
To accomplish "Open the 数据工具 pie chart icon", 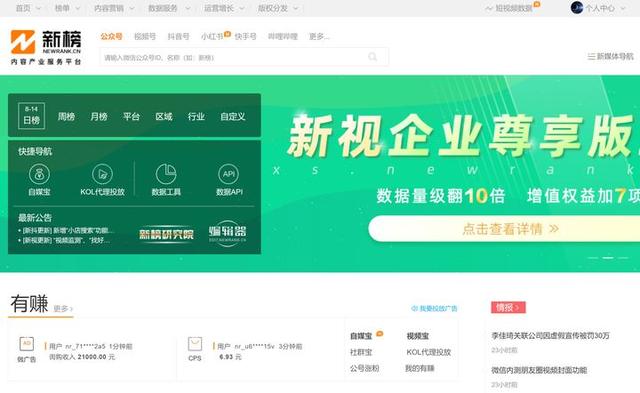I will tap(166, 174).
